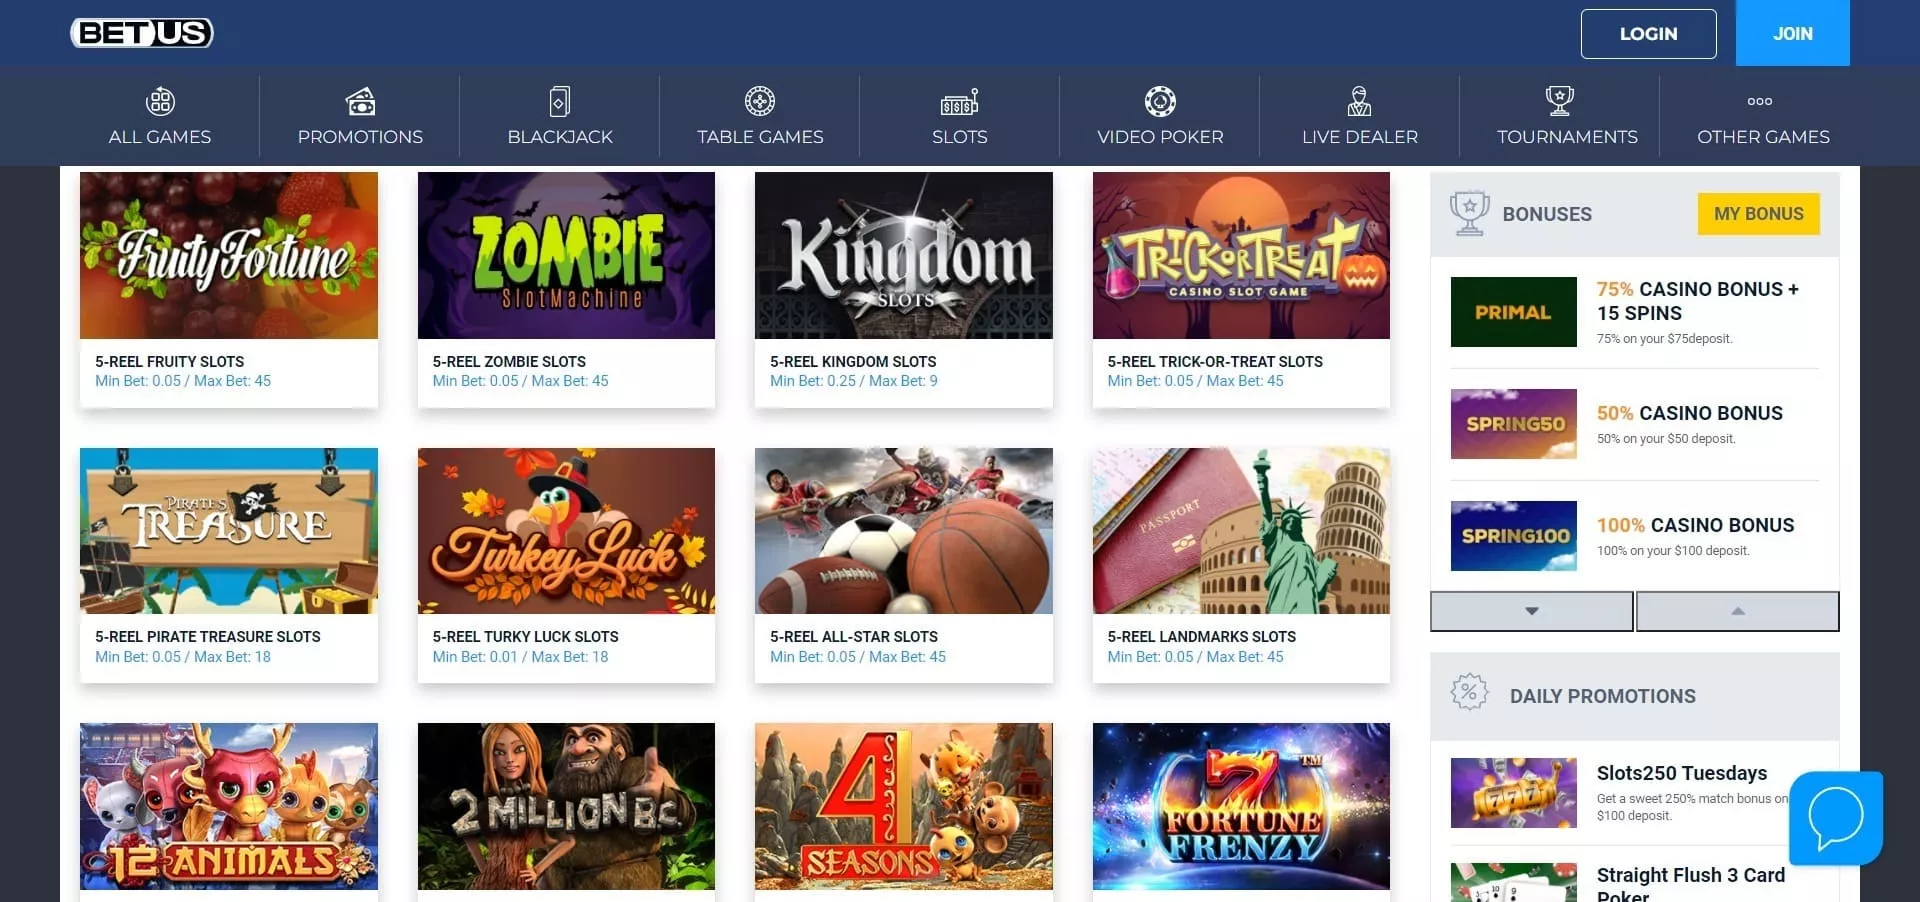Click the yellow MY BONUS button
Image resolution: width=1920 pixels, height=902 pixels.
click(1758, 214)
